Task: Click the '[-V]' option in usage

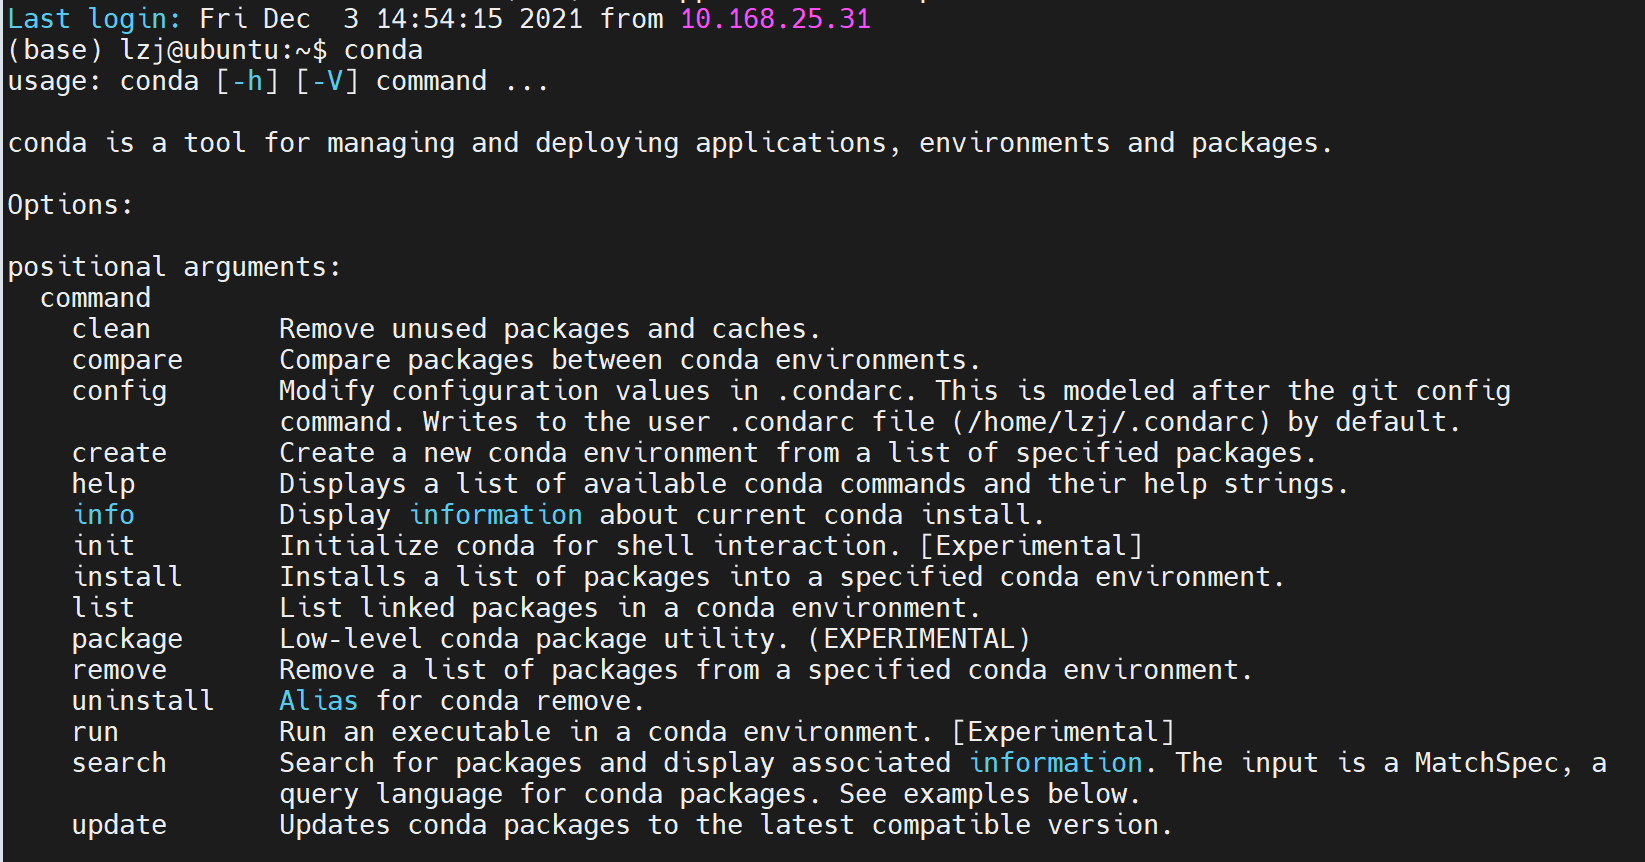Action: 327,81
